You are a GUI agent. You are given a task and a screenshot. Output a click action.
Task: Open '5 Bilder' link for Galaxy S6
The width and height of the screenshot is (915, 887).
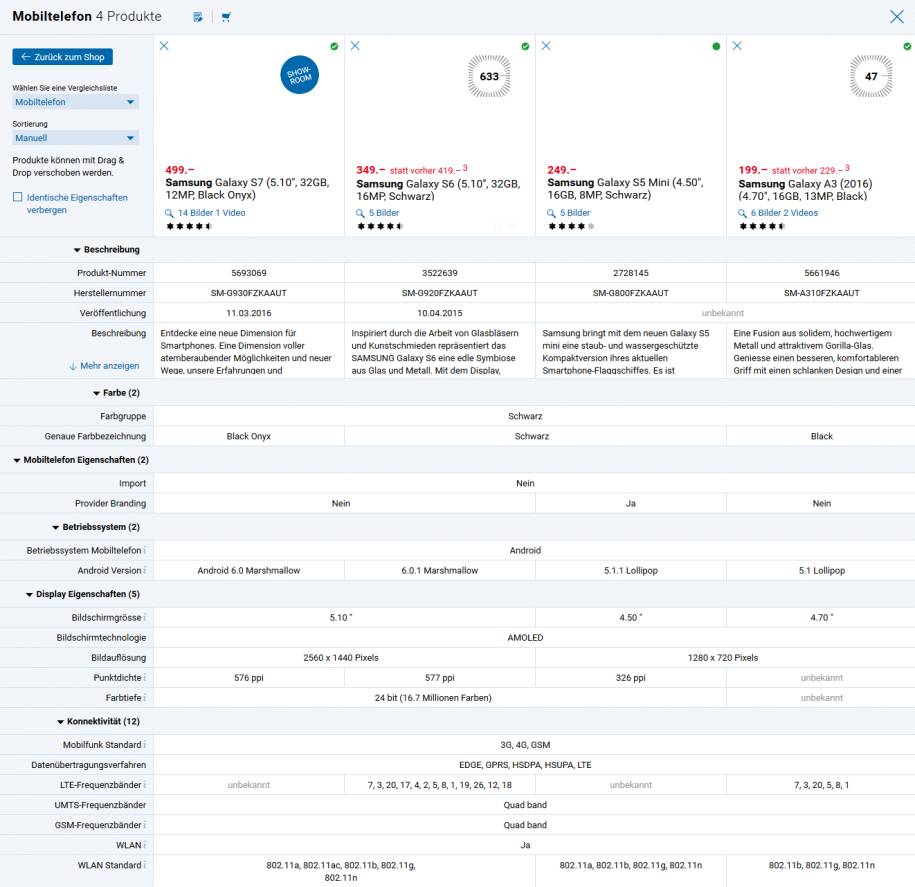pyautogui.click(x=384, y=213)
